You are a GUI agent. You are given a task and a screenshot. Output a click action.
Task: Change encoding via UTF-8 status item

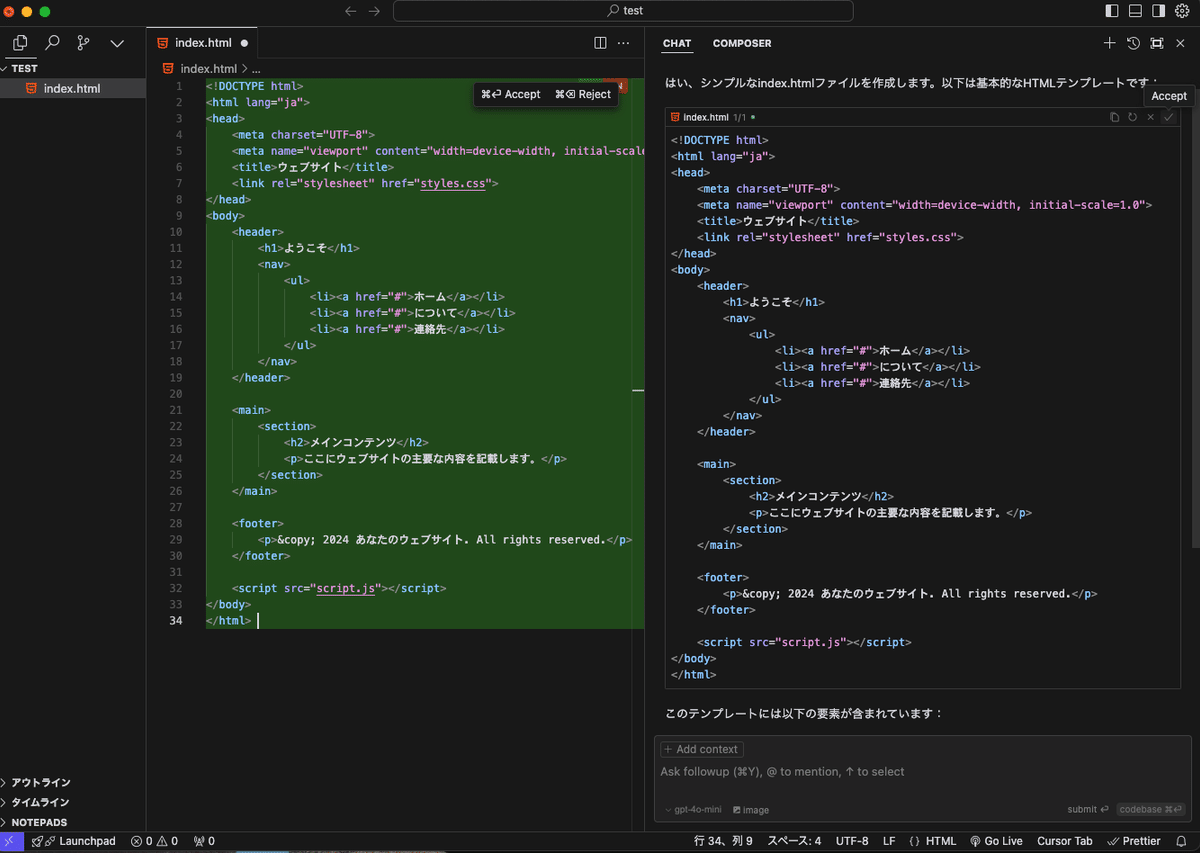(852, 842)
